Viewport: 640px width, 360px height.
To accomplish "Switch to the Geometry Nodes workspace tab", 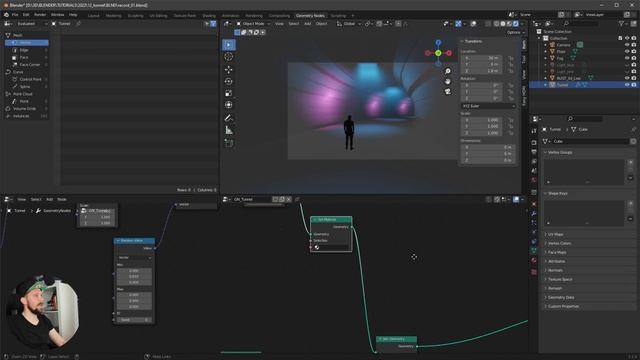I will (x=310, y=16).
